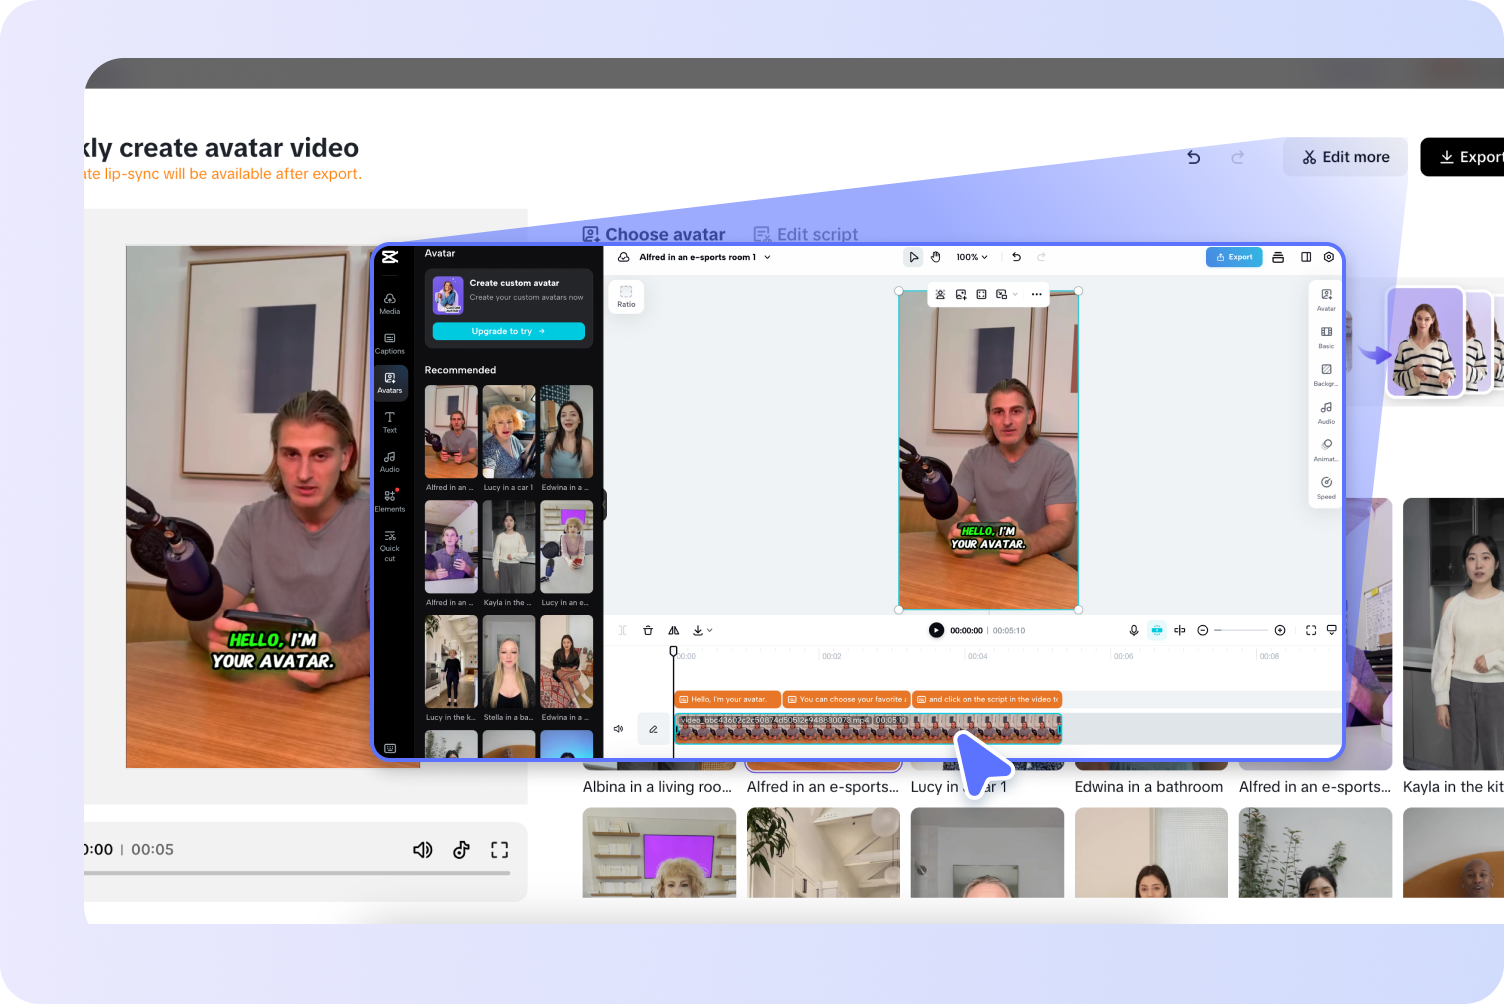Open the Elements panel
This screenshot has height=1004, width=1504.
pyautogui.click(x=390, y=501)
